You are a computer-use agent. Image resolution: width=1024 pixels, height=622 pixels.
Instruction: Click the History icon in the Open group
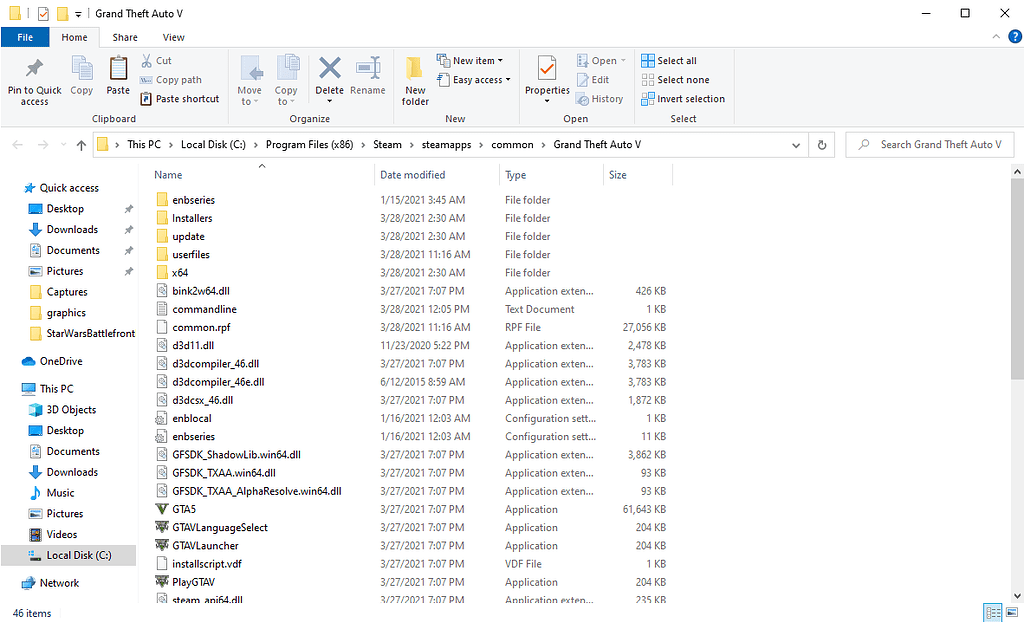pyautogui.click(x=600, y=98)
